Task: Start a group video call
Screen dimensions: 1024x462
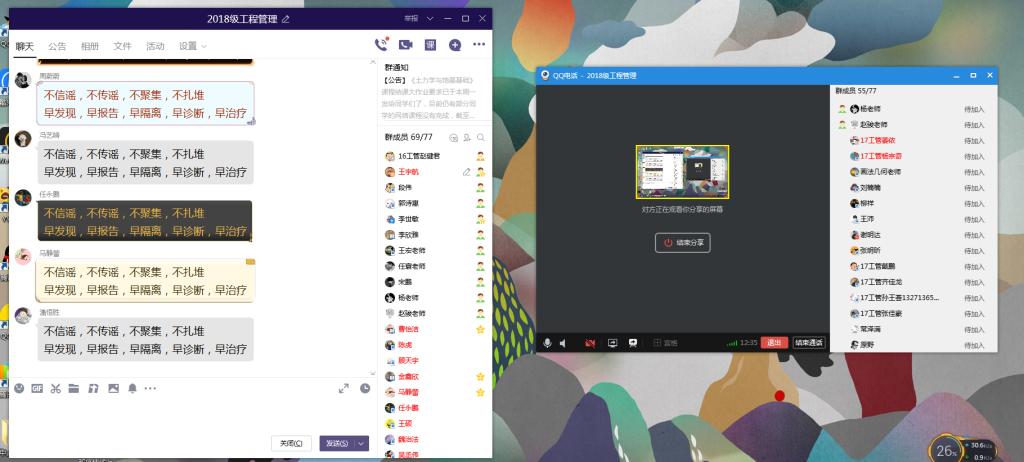Action: pos(405,45)
